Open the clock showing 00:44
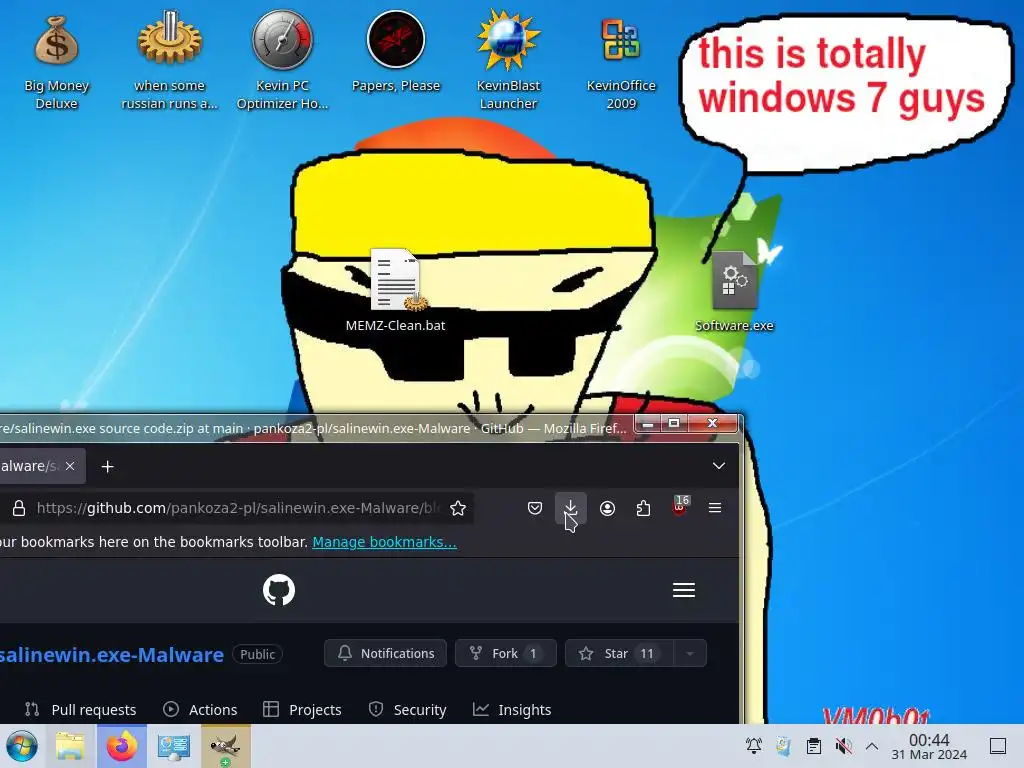 pyautogui.click(x=929, y=746)
